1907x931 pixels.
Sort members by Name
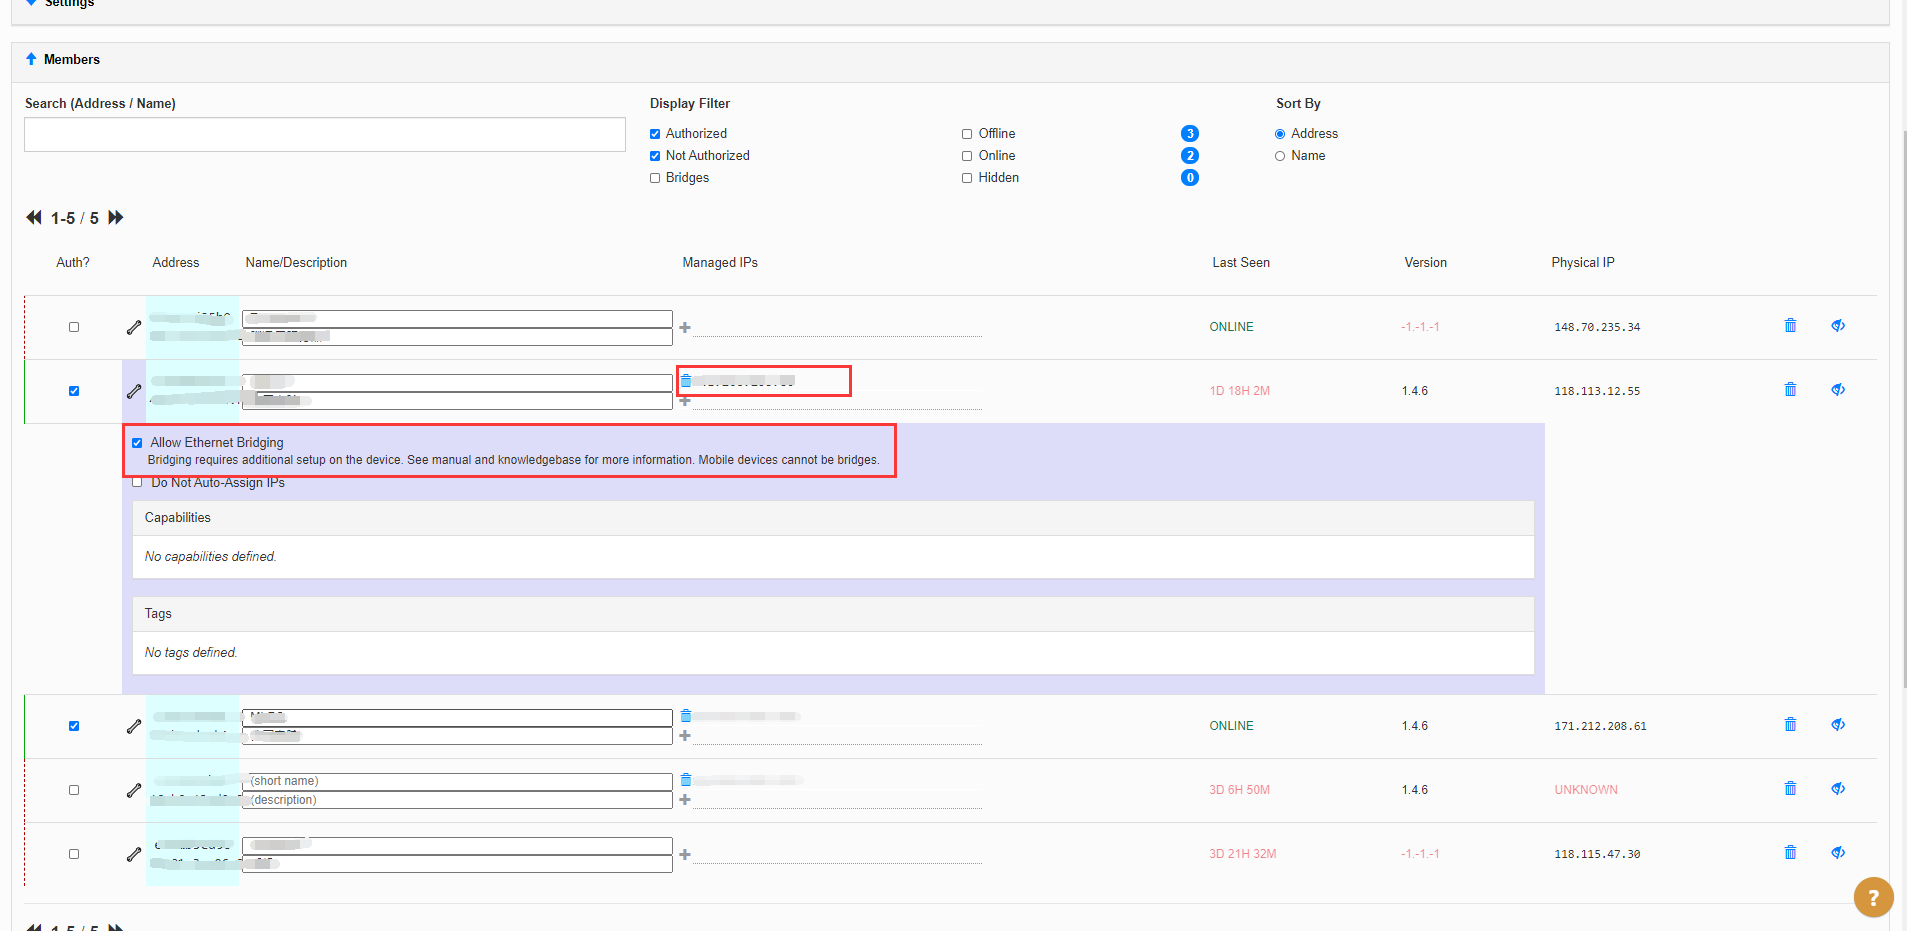1280,156
